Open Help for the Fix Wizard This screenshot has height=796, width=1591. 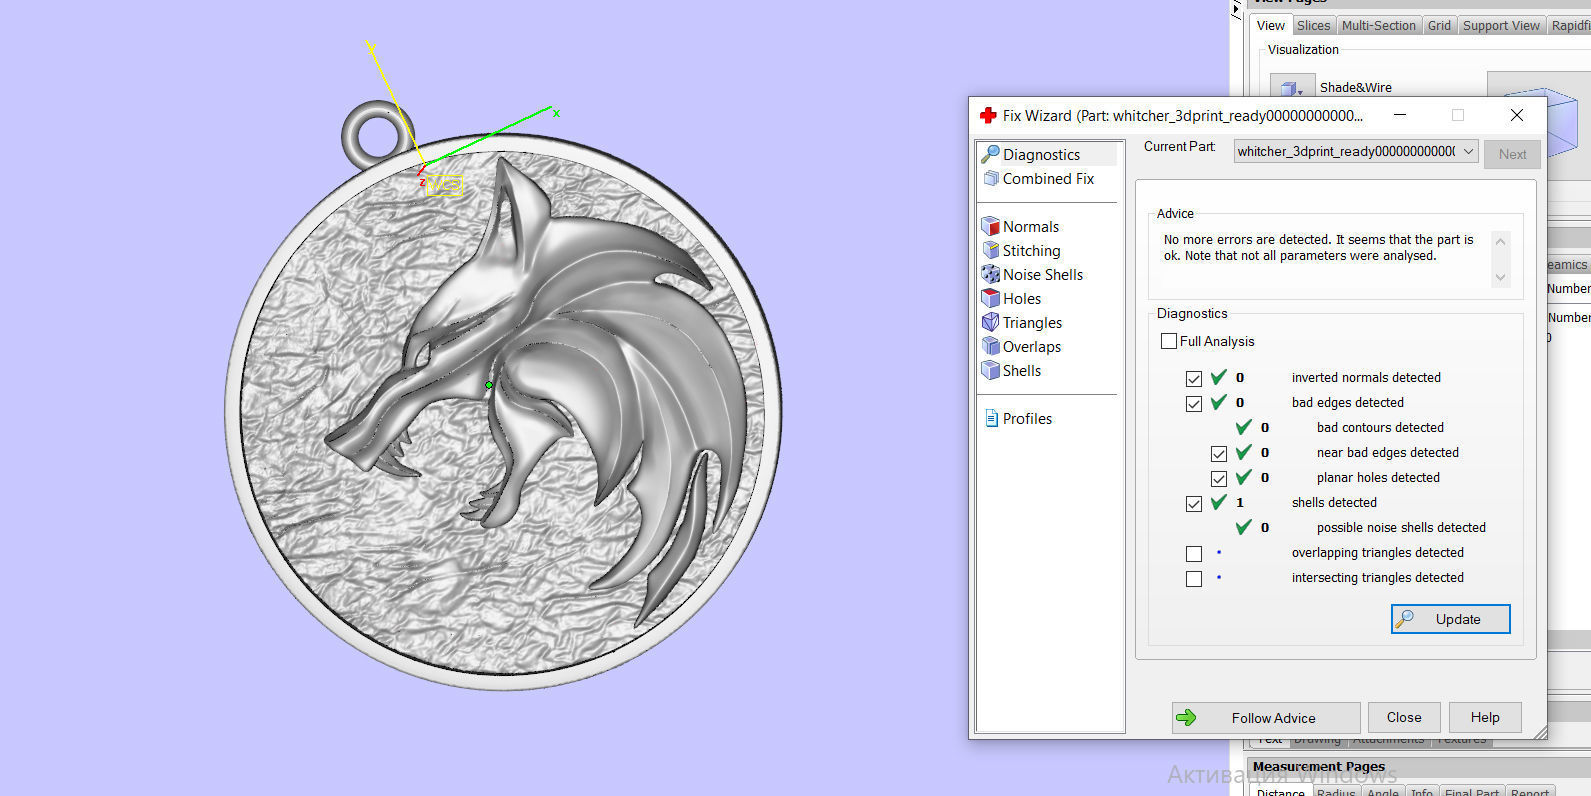pos(1485,717)
